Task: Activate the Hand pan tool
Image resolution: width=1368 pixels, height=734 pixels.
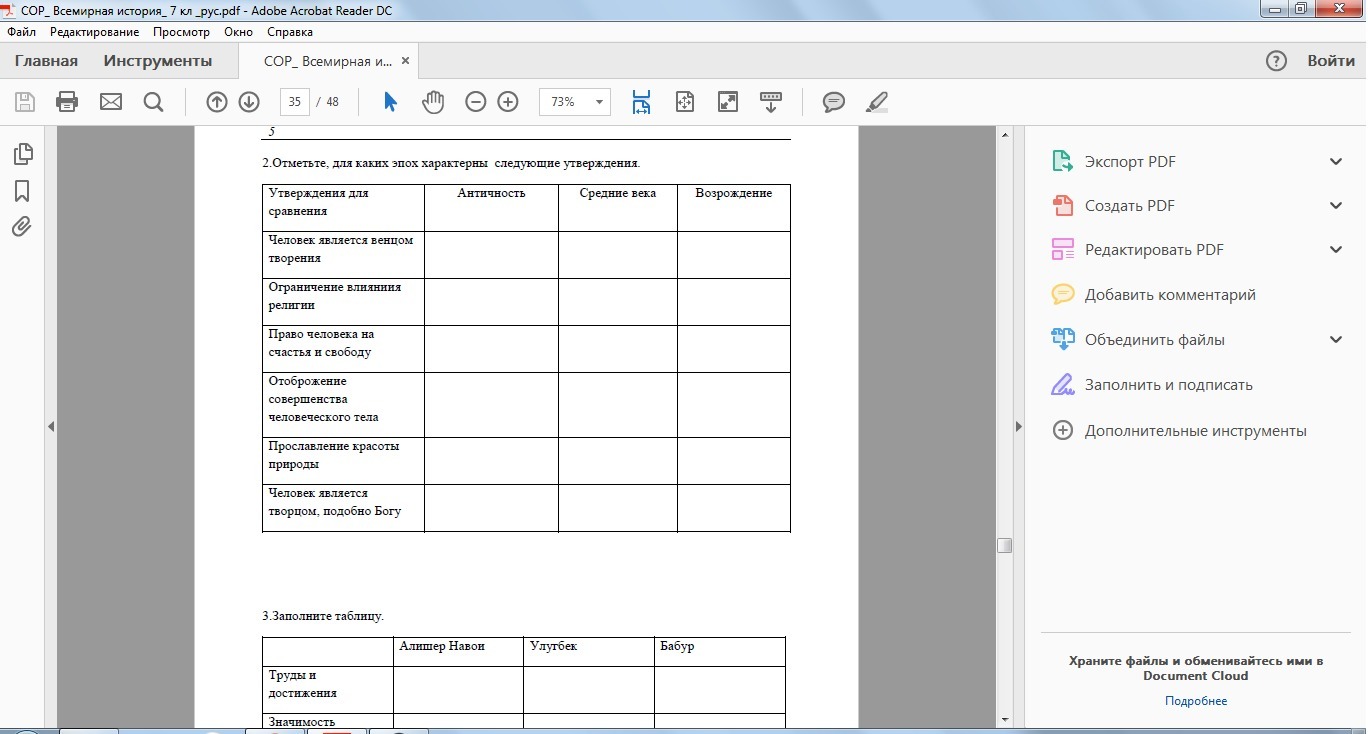Action: coord(432,102)
